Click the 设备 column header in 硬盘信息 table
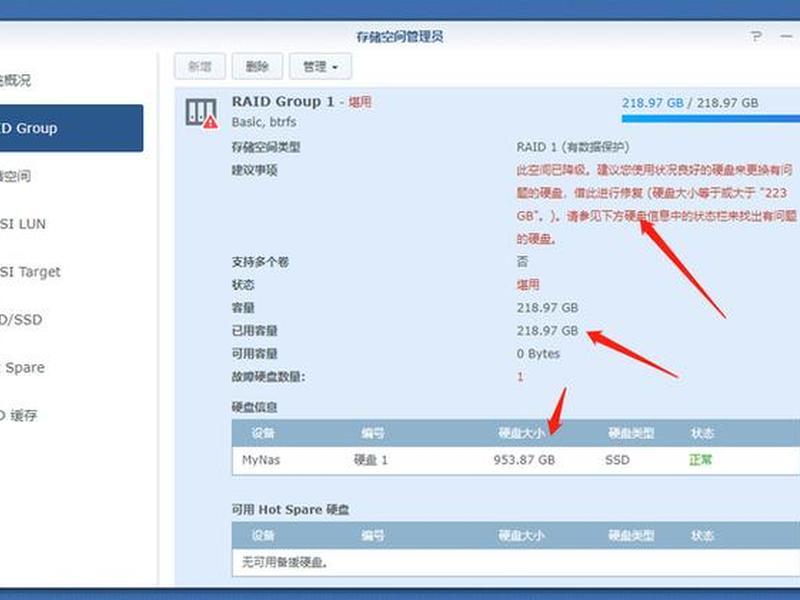 pyautogui.click(x=263, y=433)
